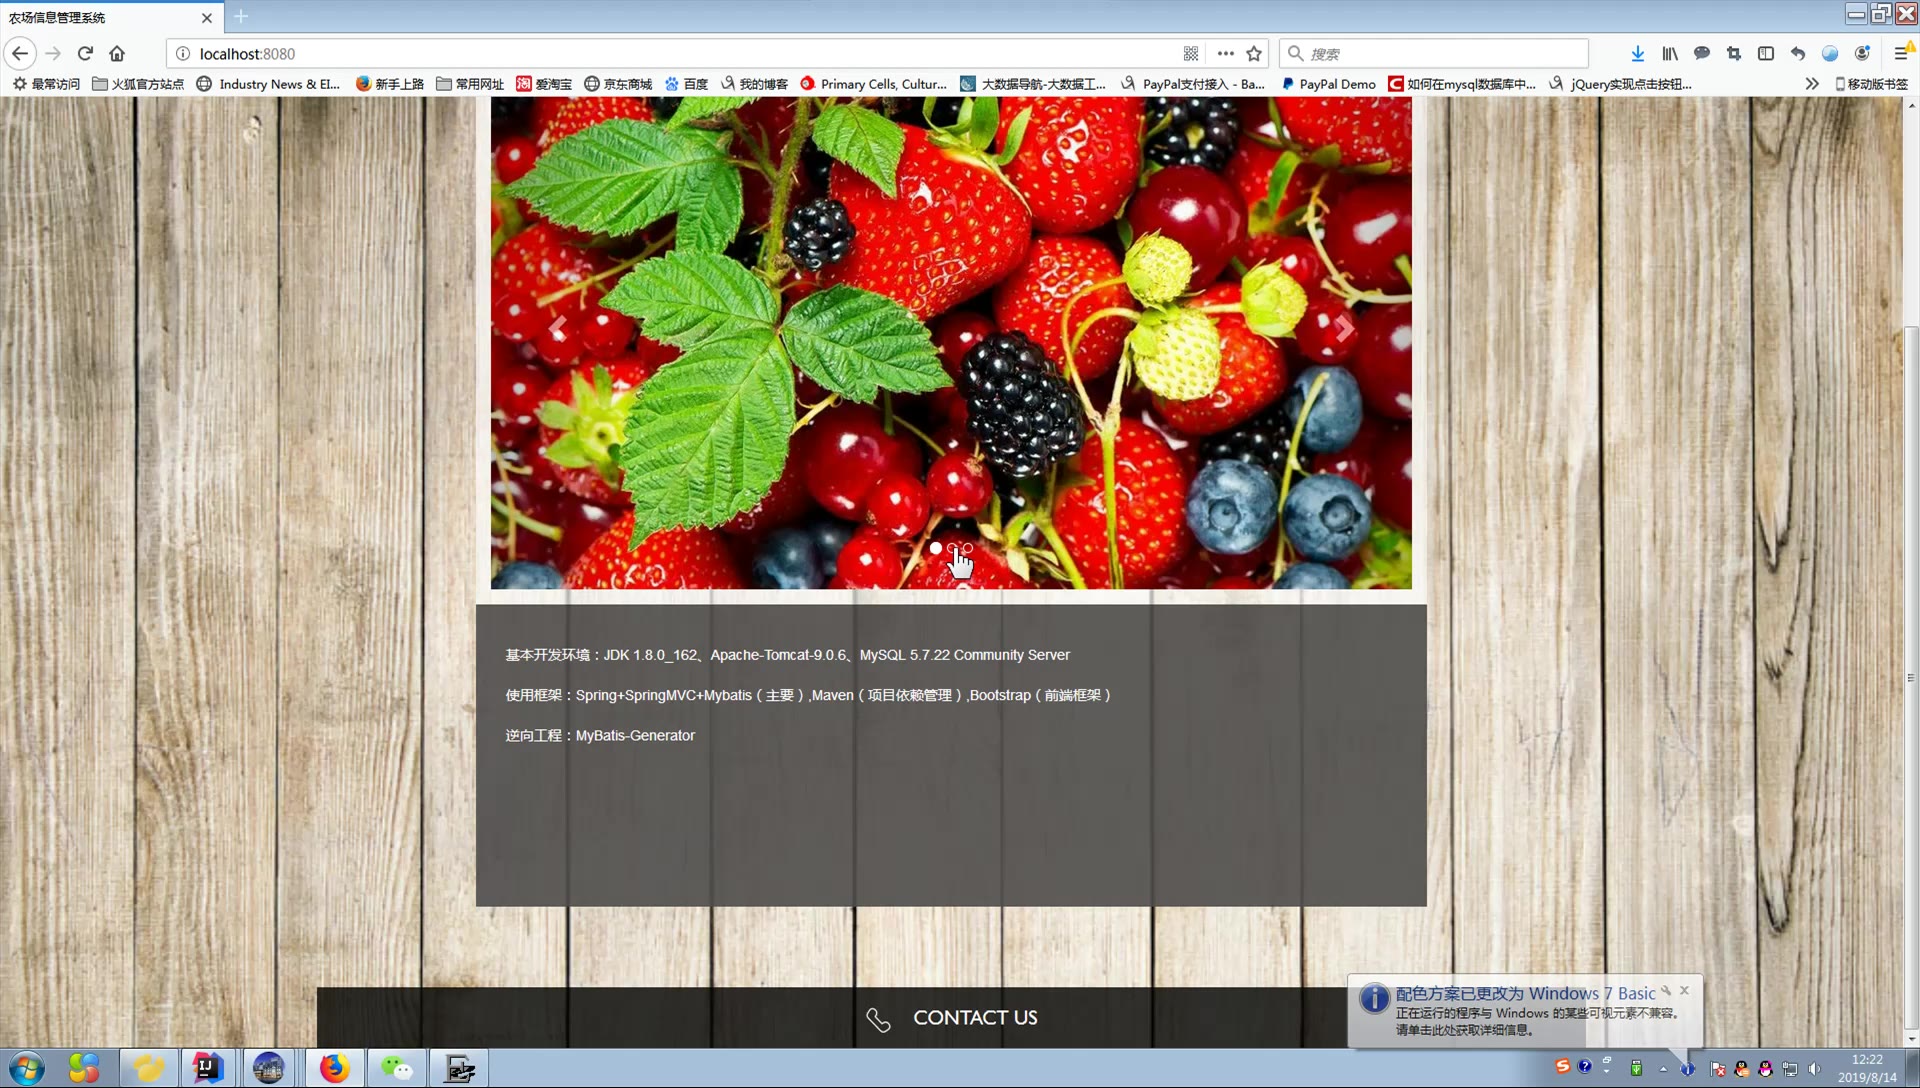This screenshot has height=1088, width=1920.
Task: Open the 常用网址 bookmark folder
Action: click(470, 84)
